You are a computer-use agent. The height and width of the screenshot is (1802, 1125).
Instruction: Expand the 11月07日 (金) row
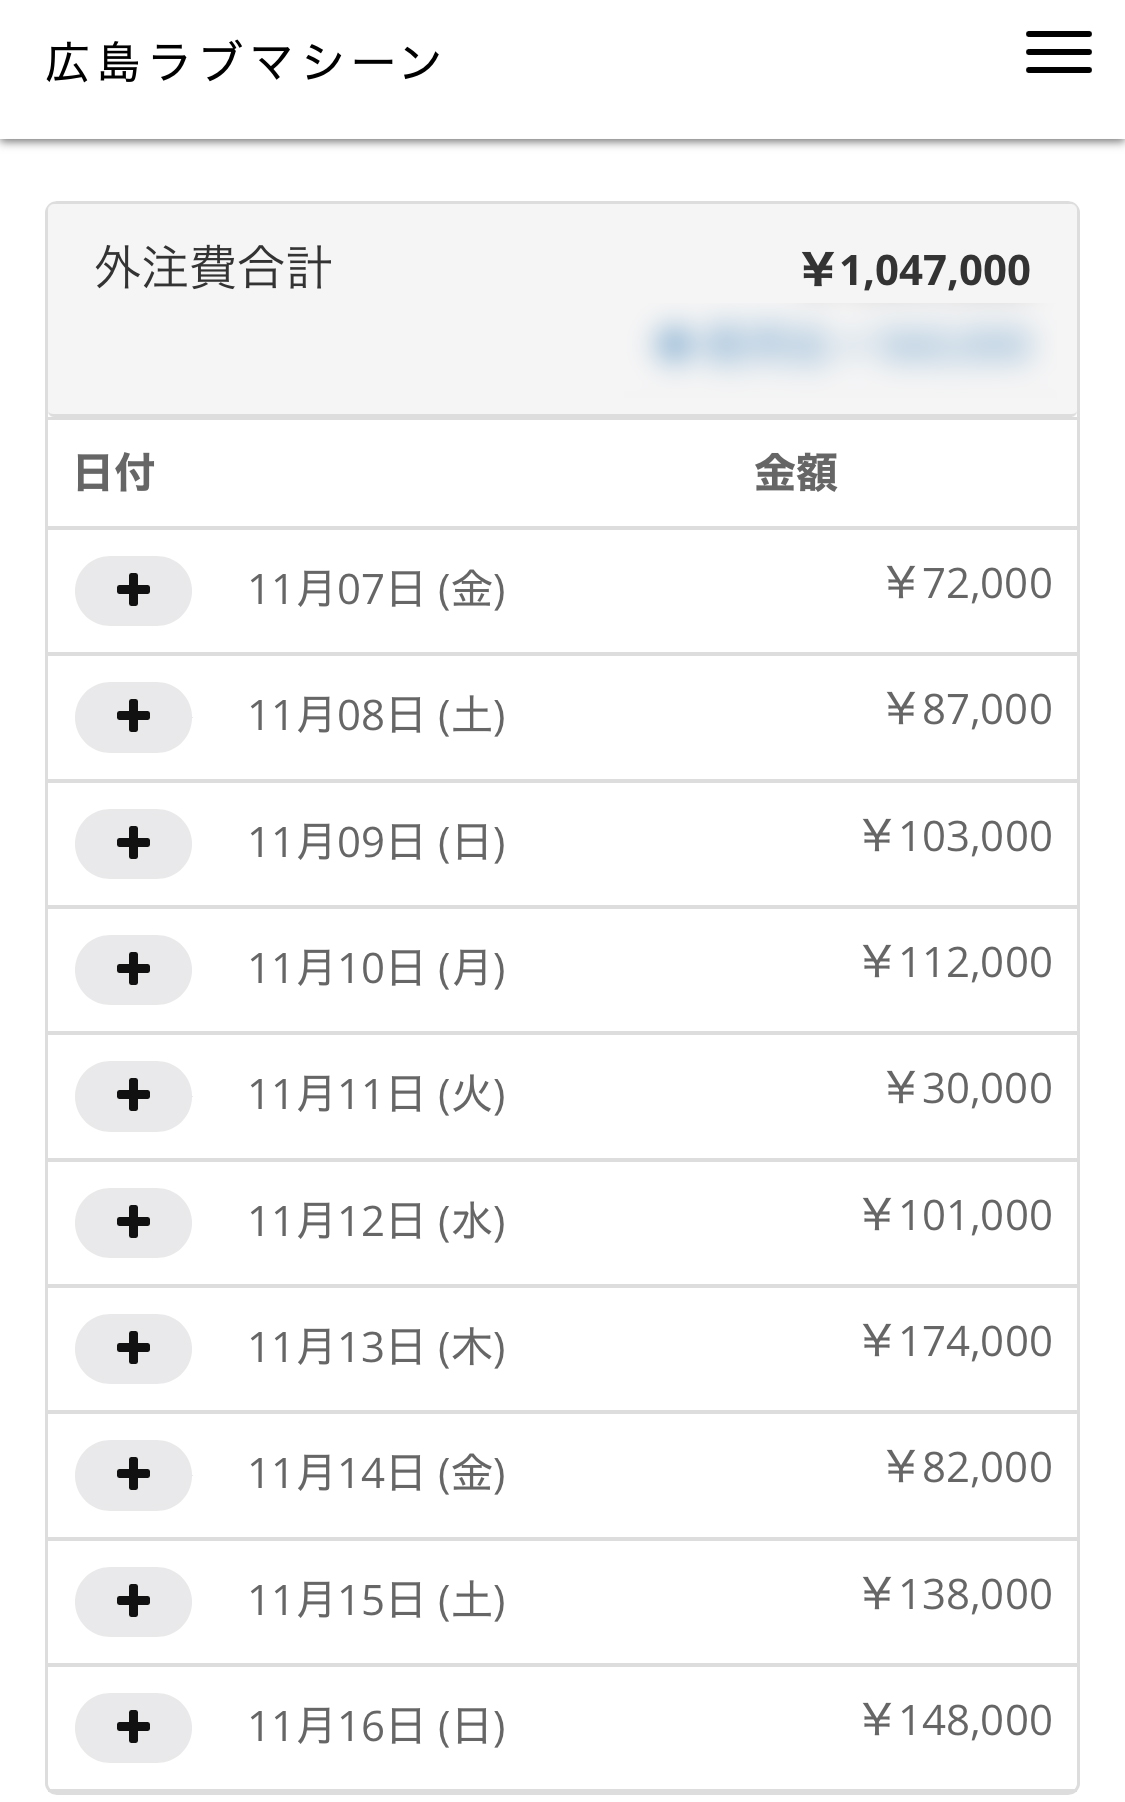(133, 591)
